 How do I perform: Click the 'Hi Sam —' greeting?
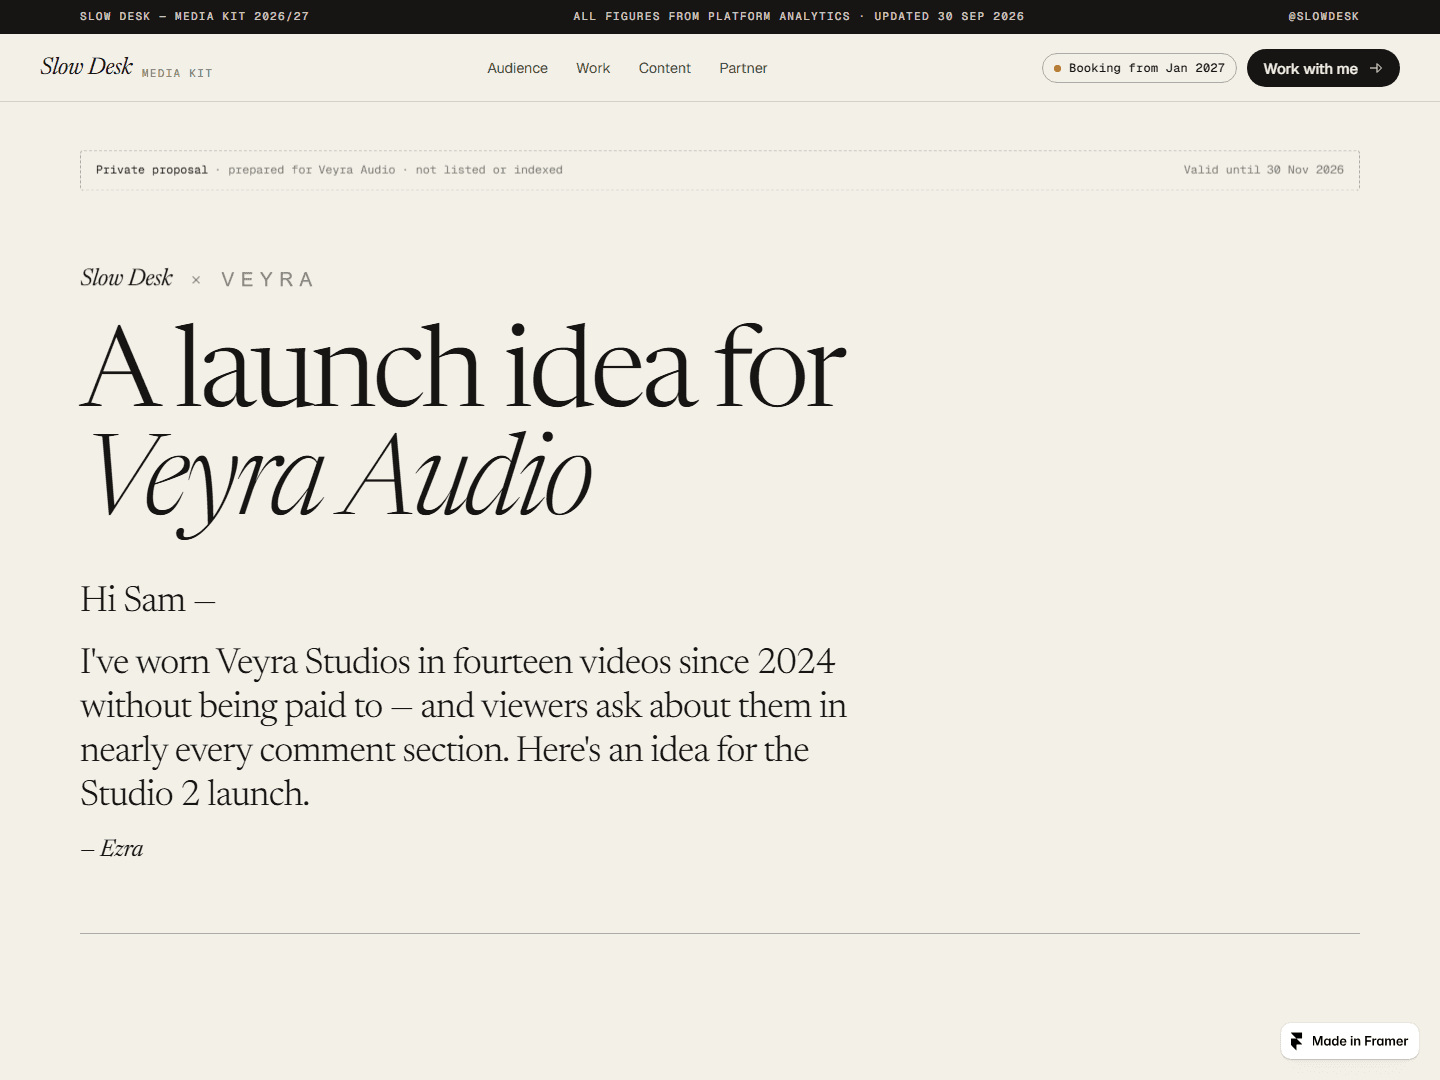click(148, 600)
